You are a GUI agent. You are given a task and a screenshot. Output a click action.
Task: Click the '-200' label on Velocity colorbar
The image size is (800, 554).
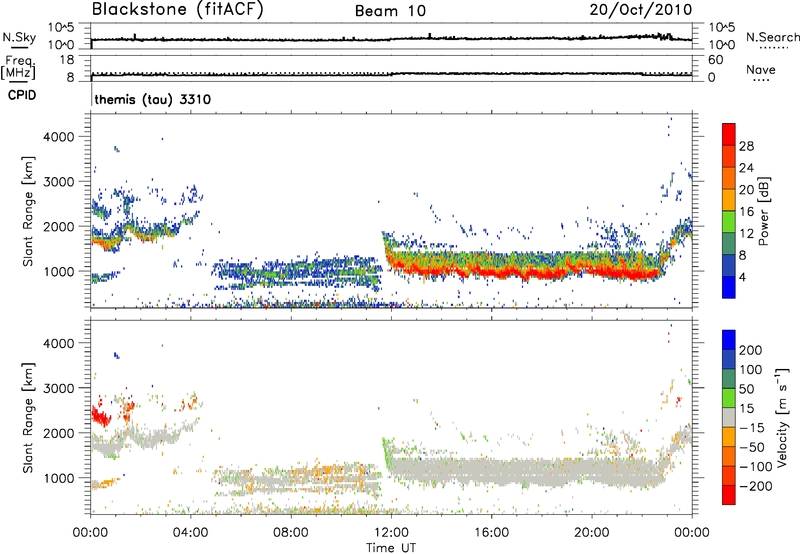[756, 486]
